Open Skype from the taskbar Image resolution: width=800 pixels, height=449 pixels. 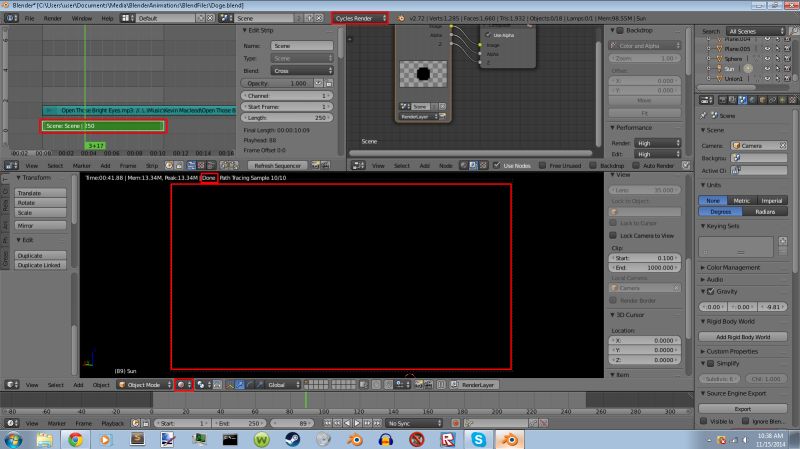click(478, 439)
